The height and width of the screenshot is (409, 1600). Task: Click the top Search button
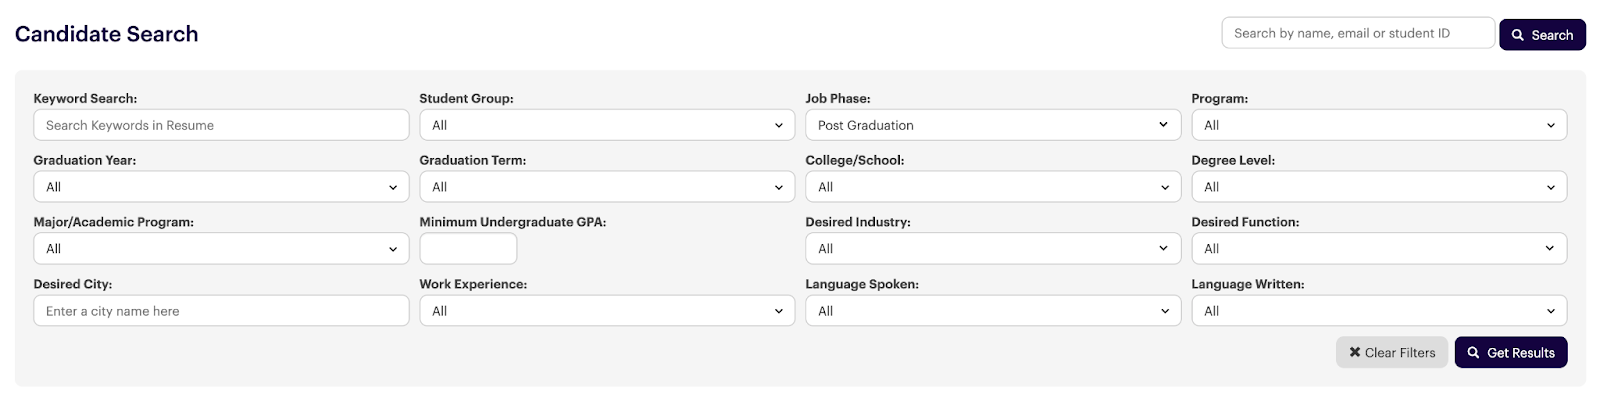[x=1542, y=34]
